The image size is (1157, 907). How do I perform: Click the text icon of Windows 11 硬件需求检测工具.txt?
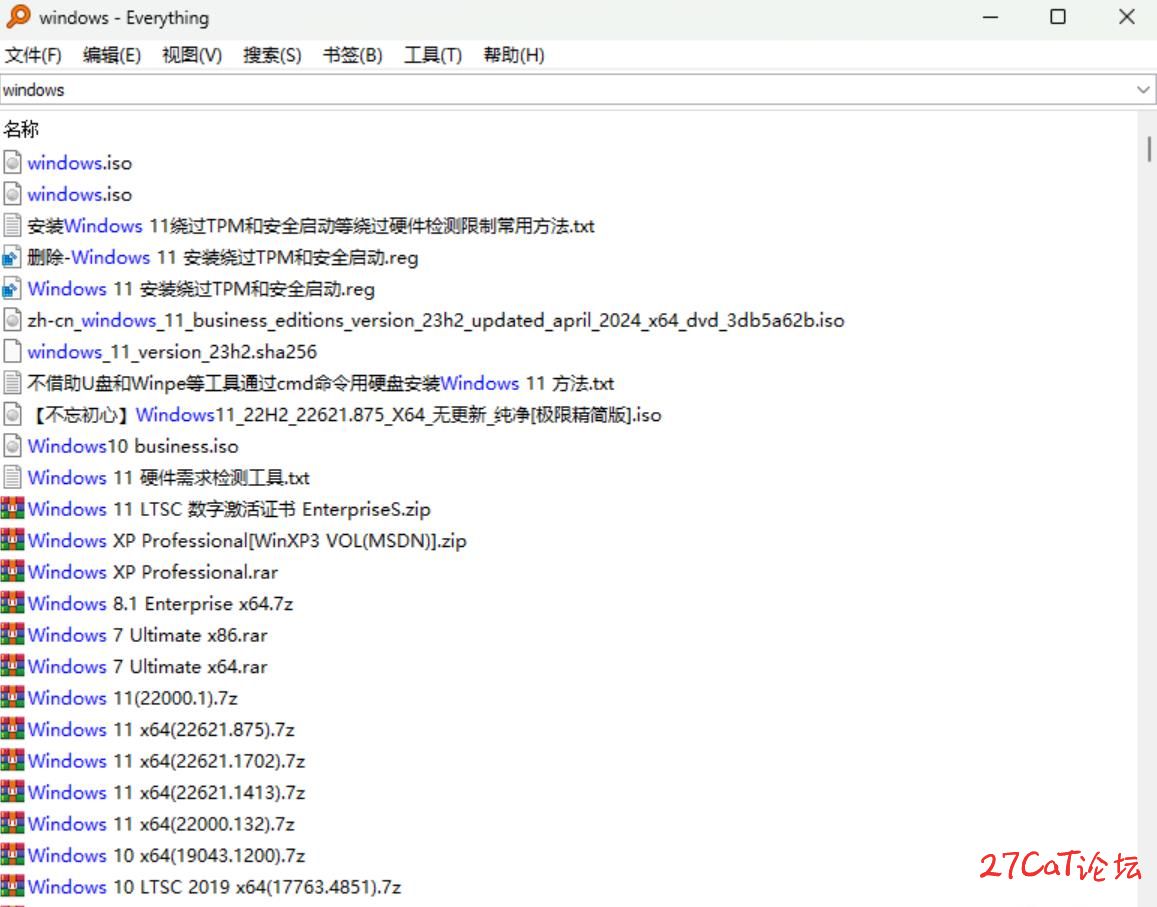click(12, 477)
